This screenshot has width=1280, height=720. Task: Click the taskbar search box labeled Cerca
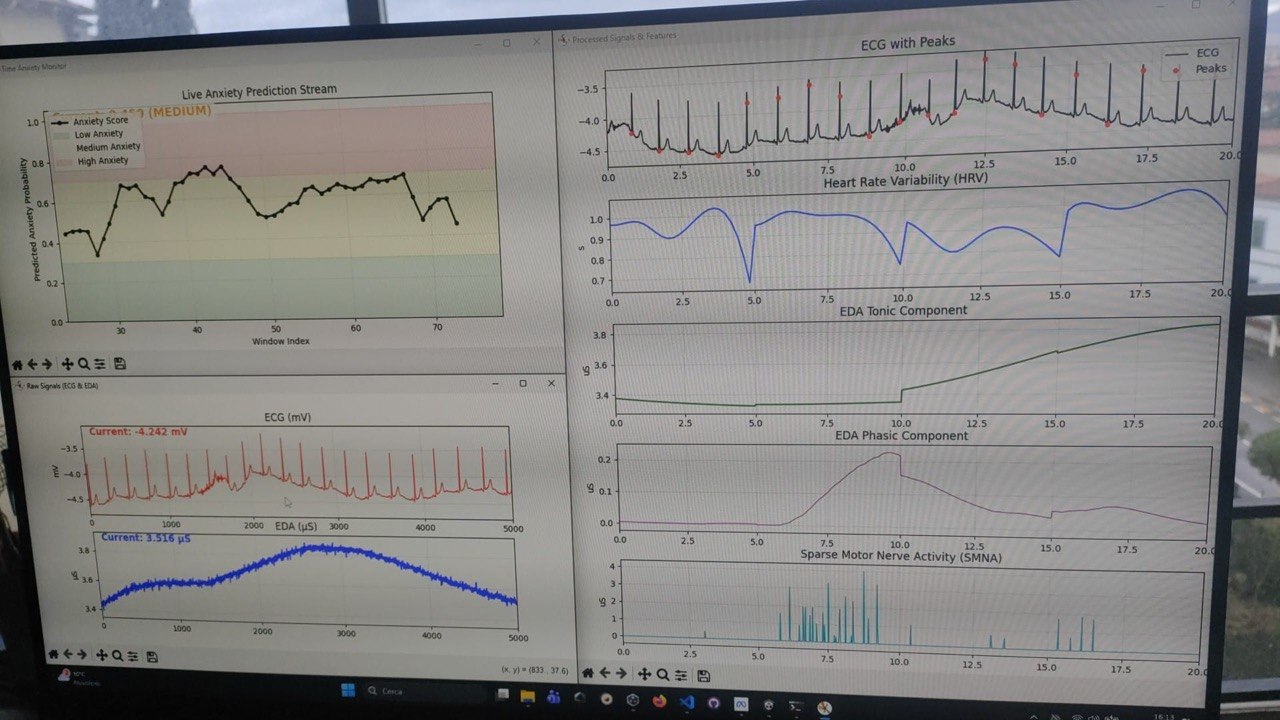(425, 692)
